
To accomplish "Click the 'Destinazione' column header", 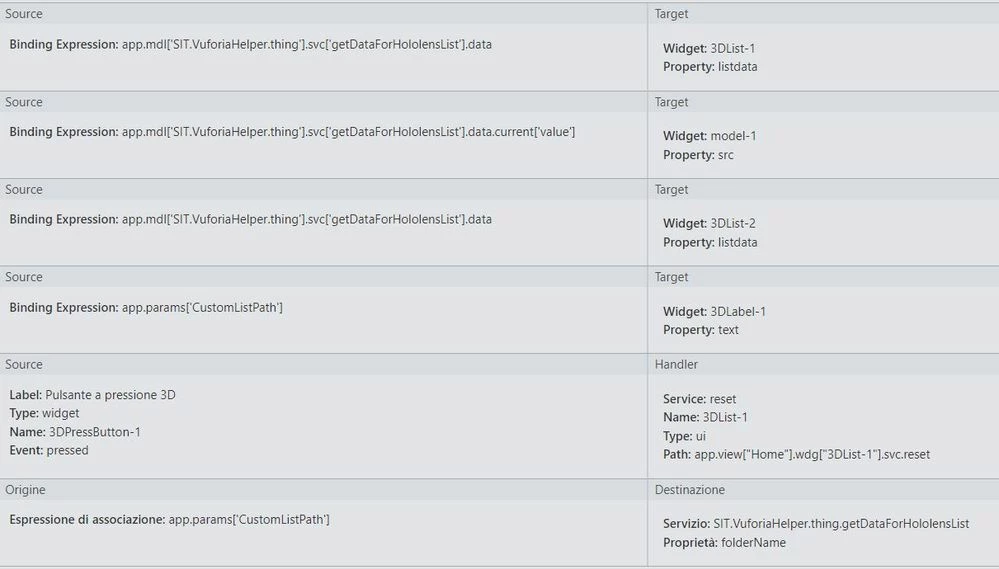I will [689, 490].
